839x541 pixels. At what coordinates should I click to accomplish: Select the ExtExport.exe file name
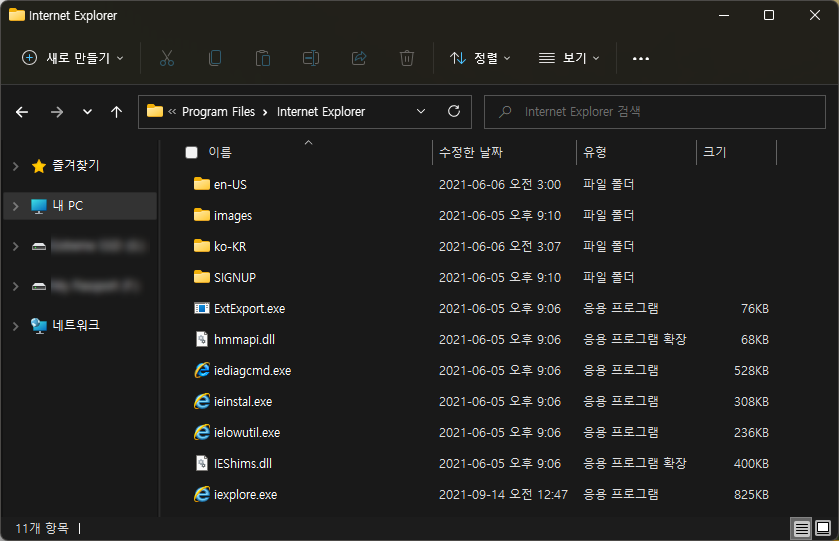coord(249,308)
